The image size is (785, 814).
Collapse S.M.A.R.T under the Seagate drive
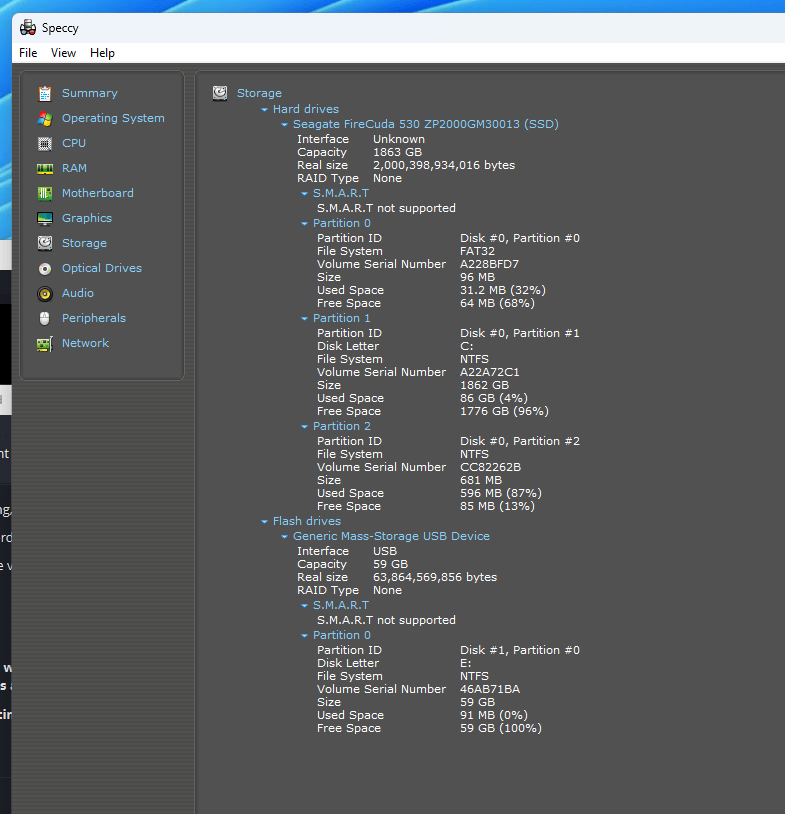click(x=304, y=194)
